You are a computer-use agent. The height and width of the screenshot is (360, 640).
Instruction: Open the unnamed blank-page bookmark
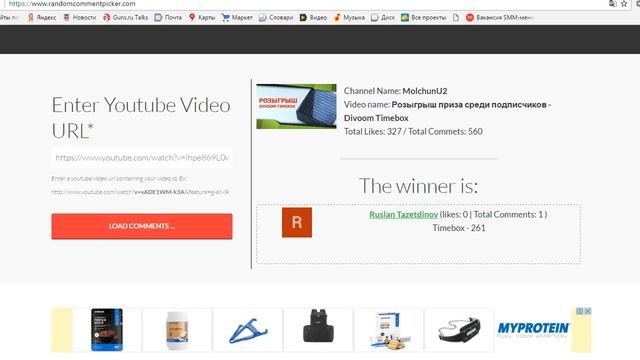[x=456, y=18]
